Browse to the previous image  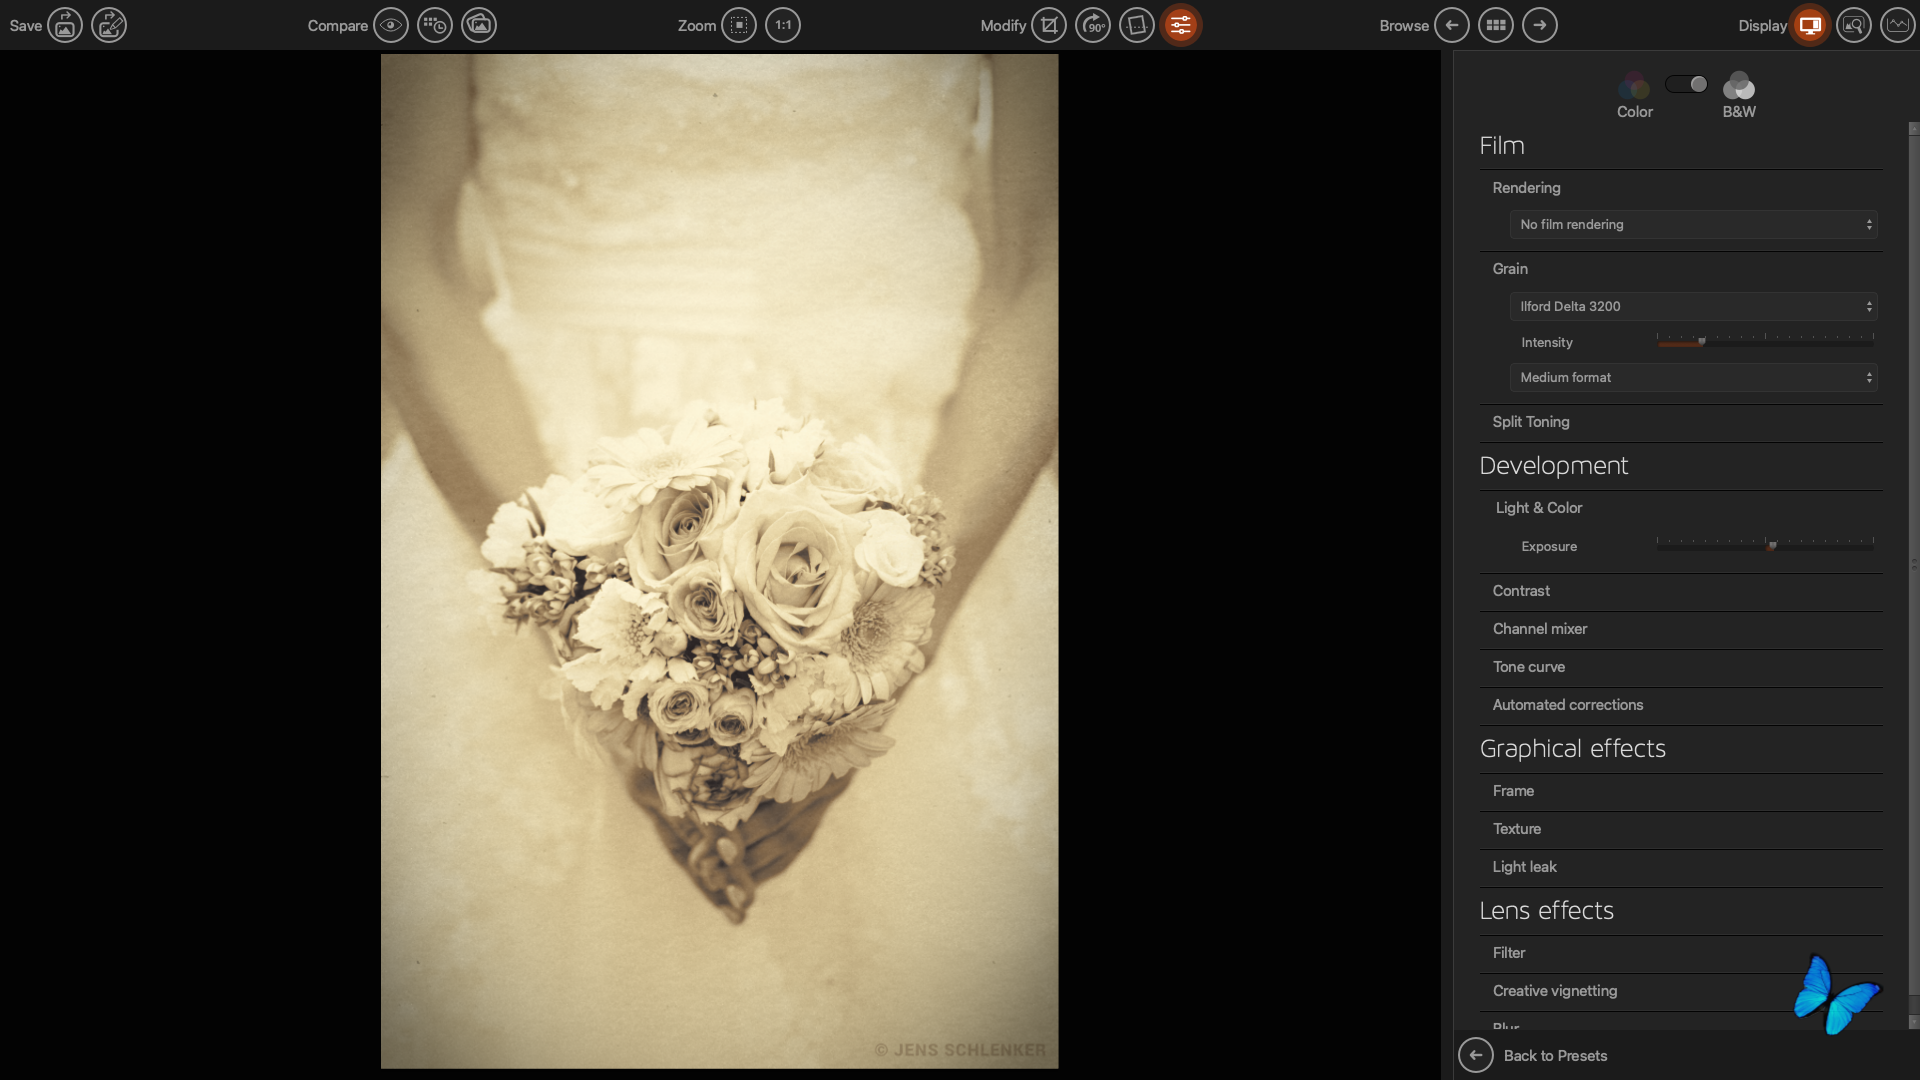click(1452, 25)
